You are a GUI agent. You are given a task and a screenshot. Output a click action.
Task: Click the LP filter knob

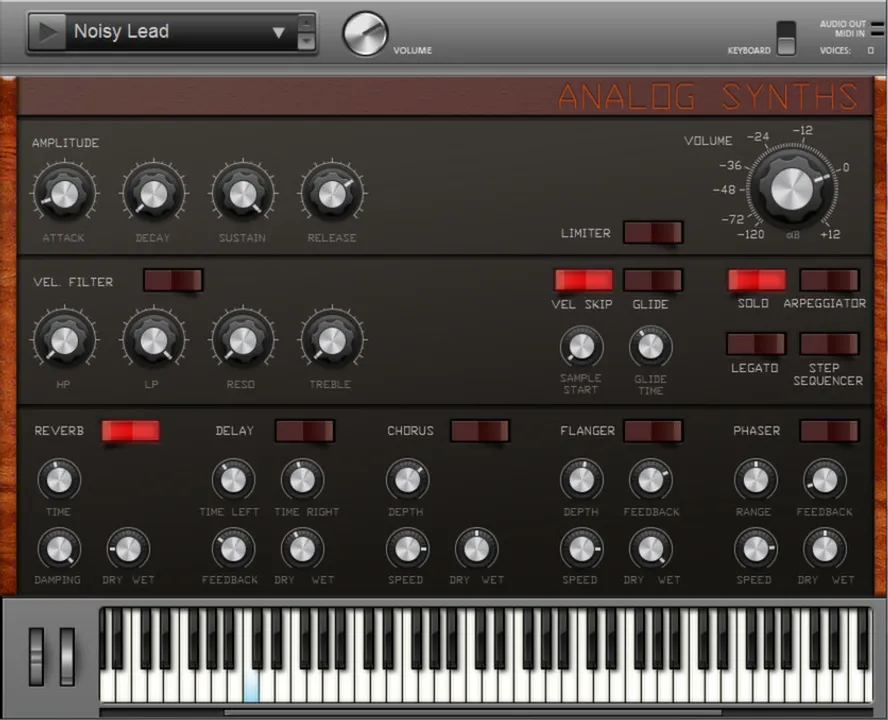153,340
